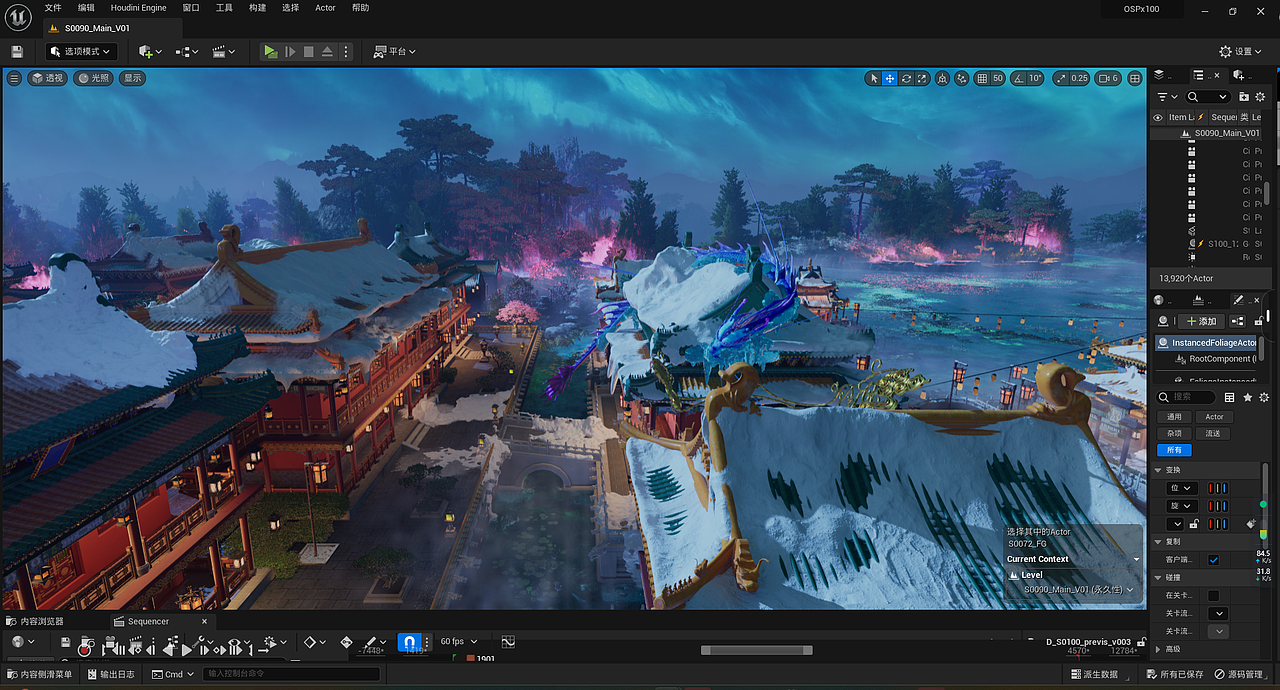This screenshot has height=690, width=1280.
Task: Choose the scale tool
Action: click(x=922, y=78)
